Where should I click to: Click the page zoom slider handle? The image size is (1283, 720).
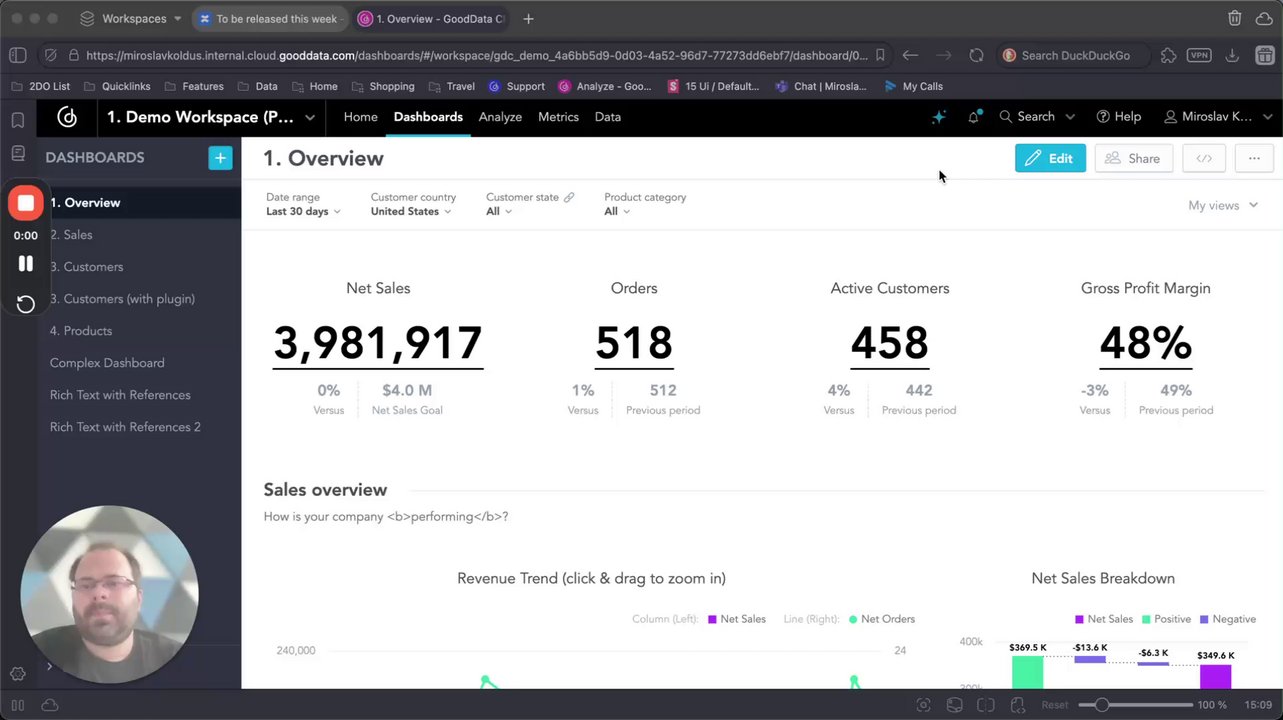[x=1101, y=705]
